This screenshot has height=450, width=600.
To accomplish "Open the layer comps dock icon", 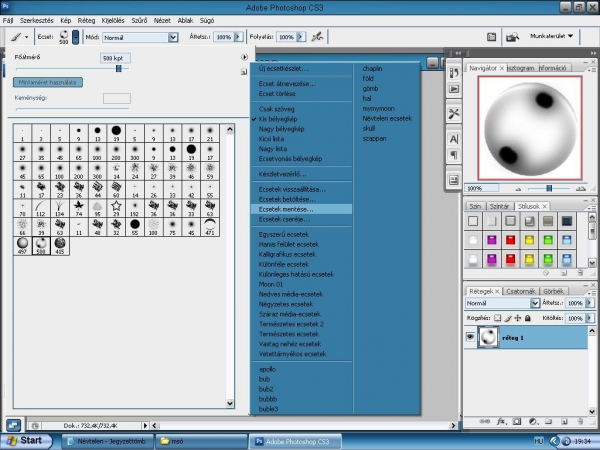I will pos(454,179).
